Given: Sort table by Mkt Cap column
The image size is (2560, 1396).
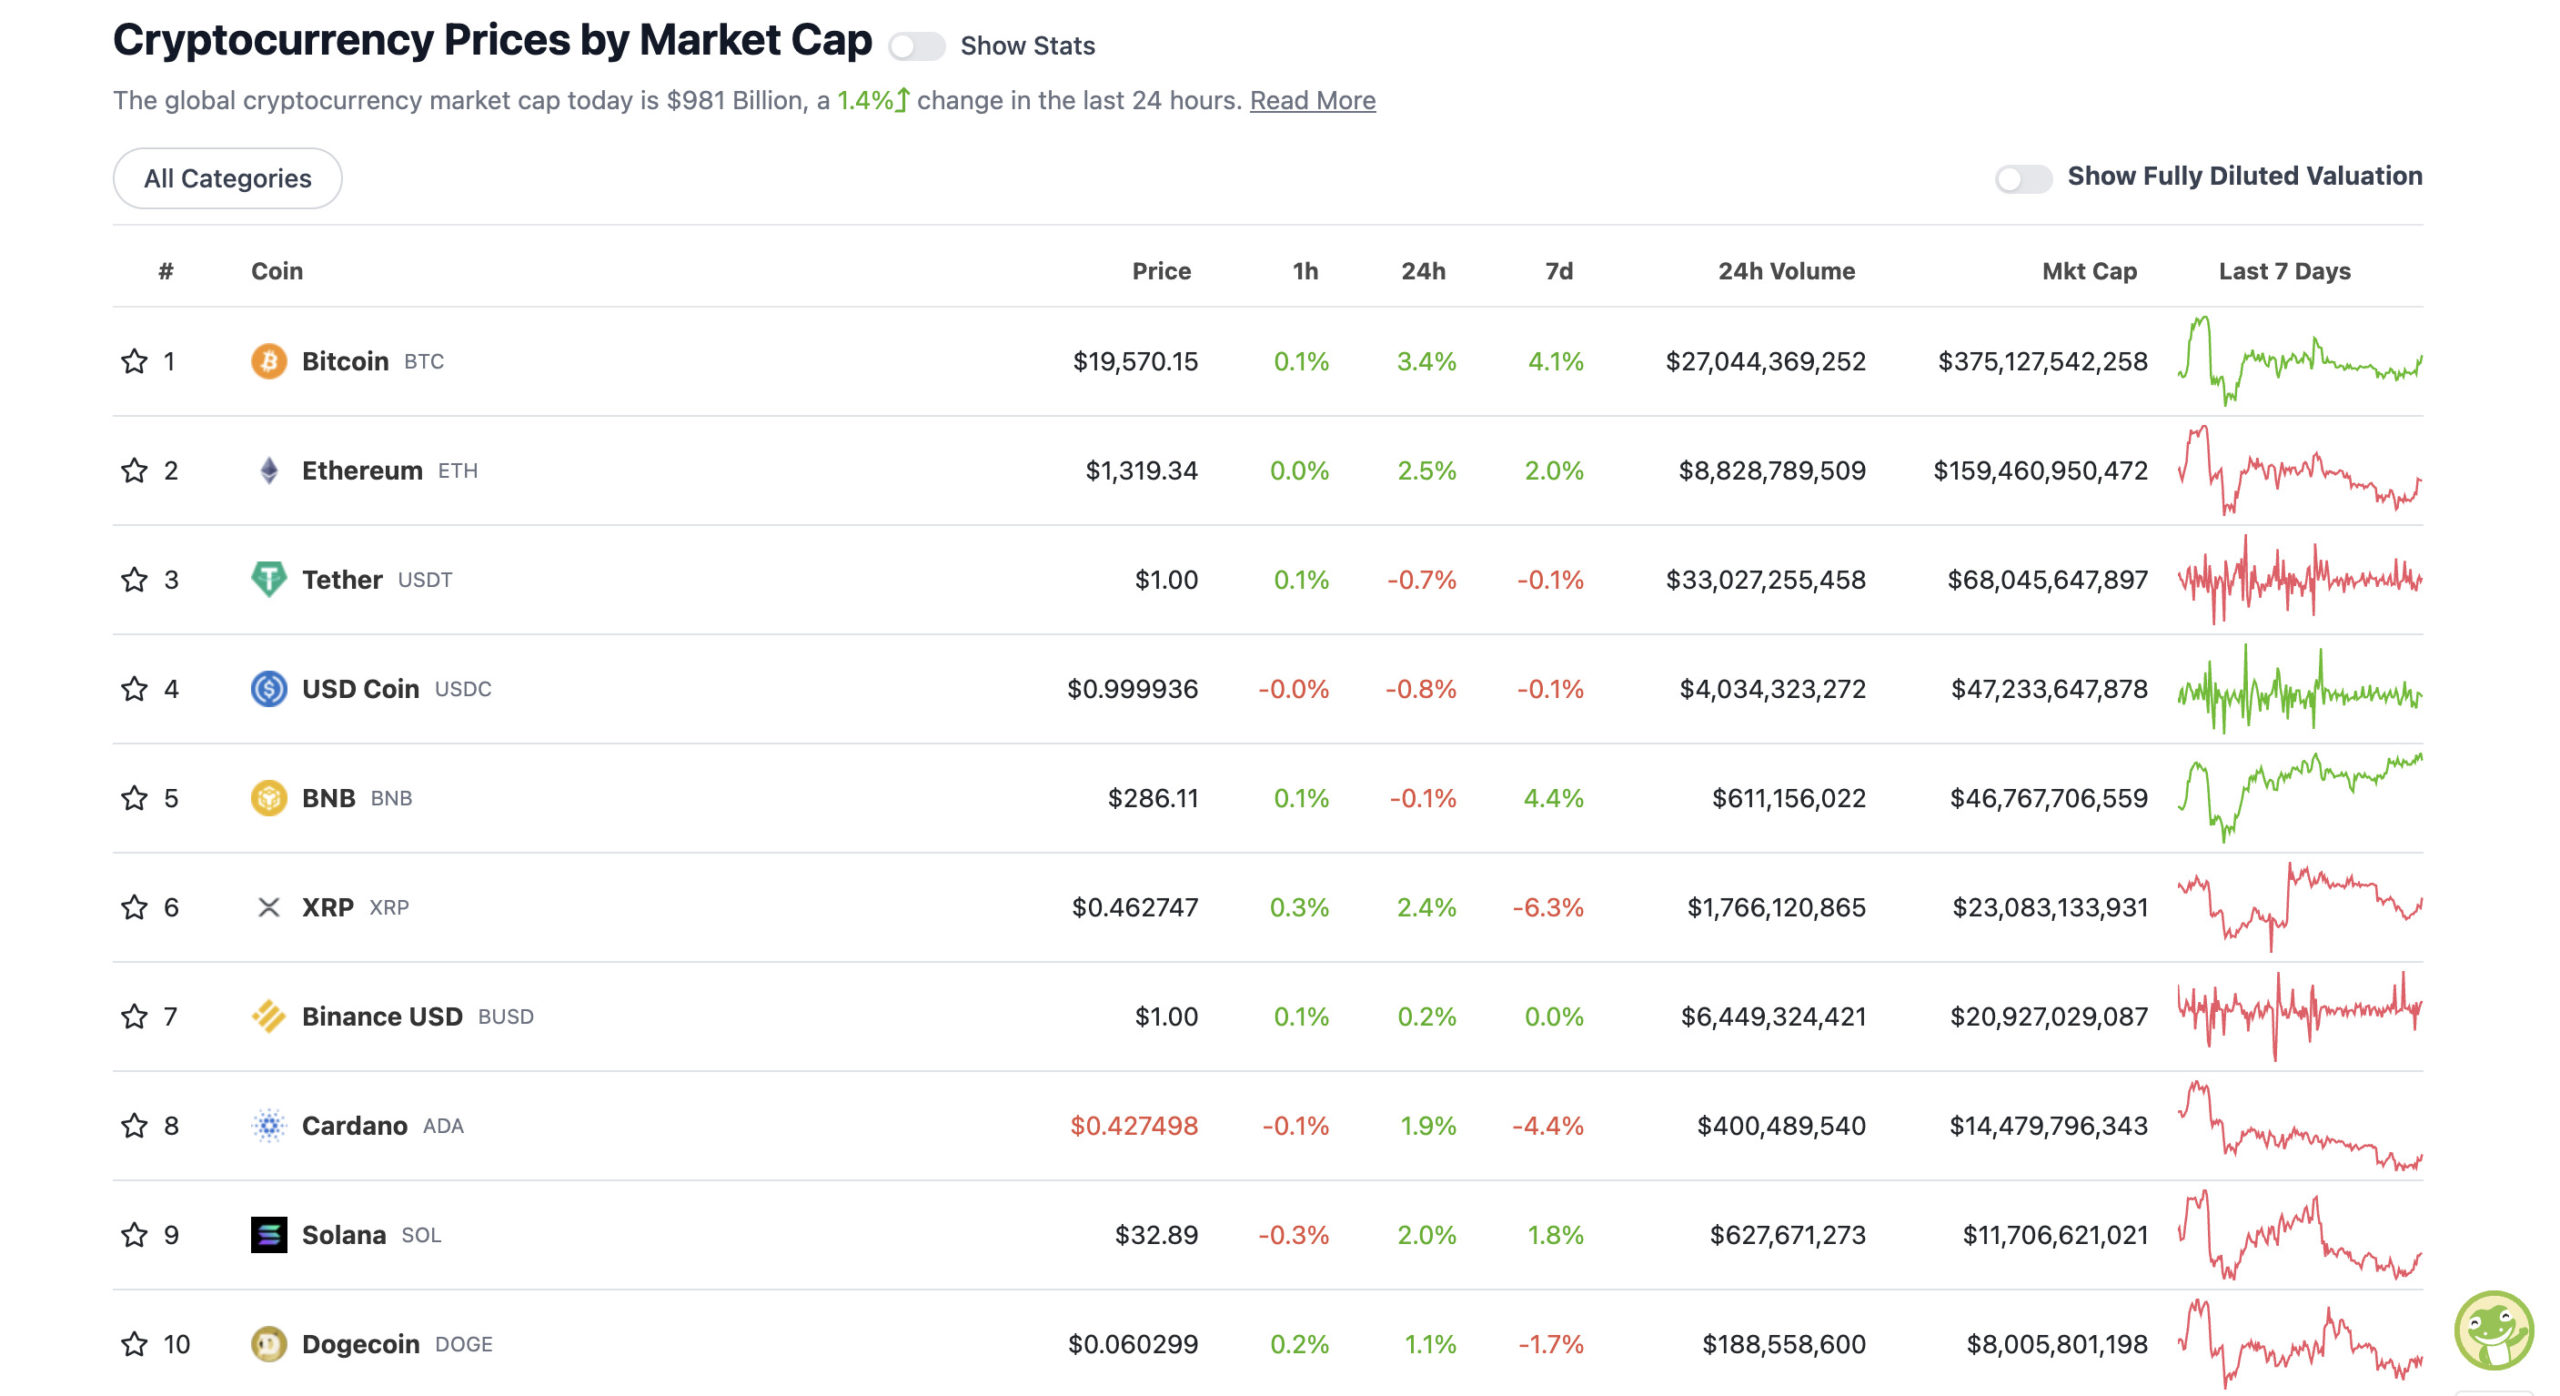Looking at the screenshot, I should point(2089,271).
